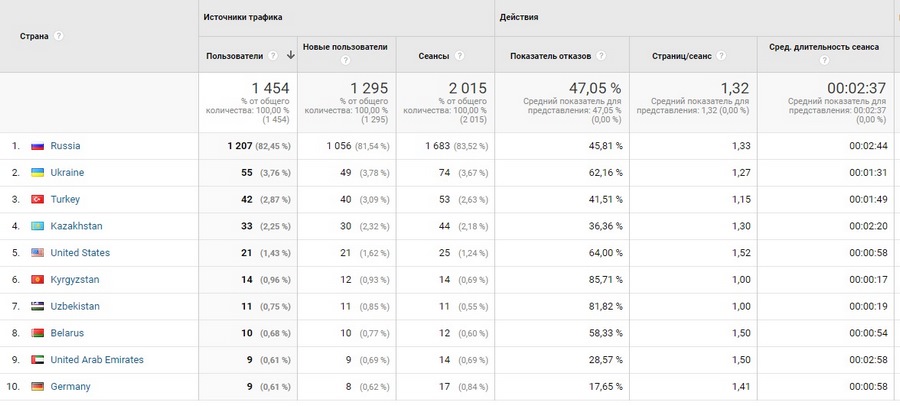Click the Ukraine flag icon

point(37,172)
